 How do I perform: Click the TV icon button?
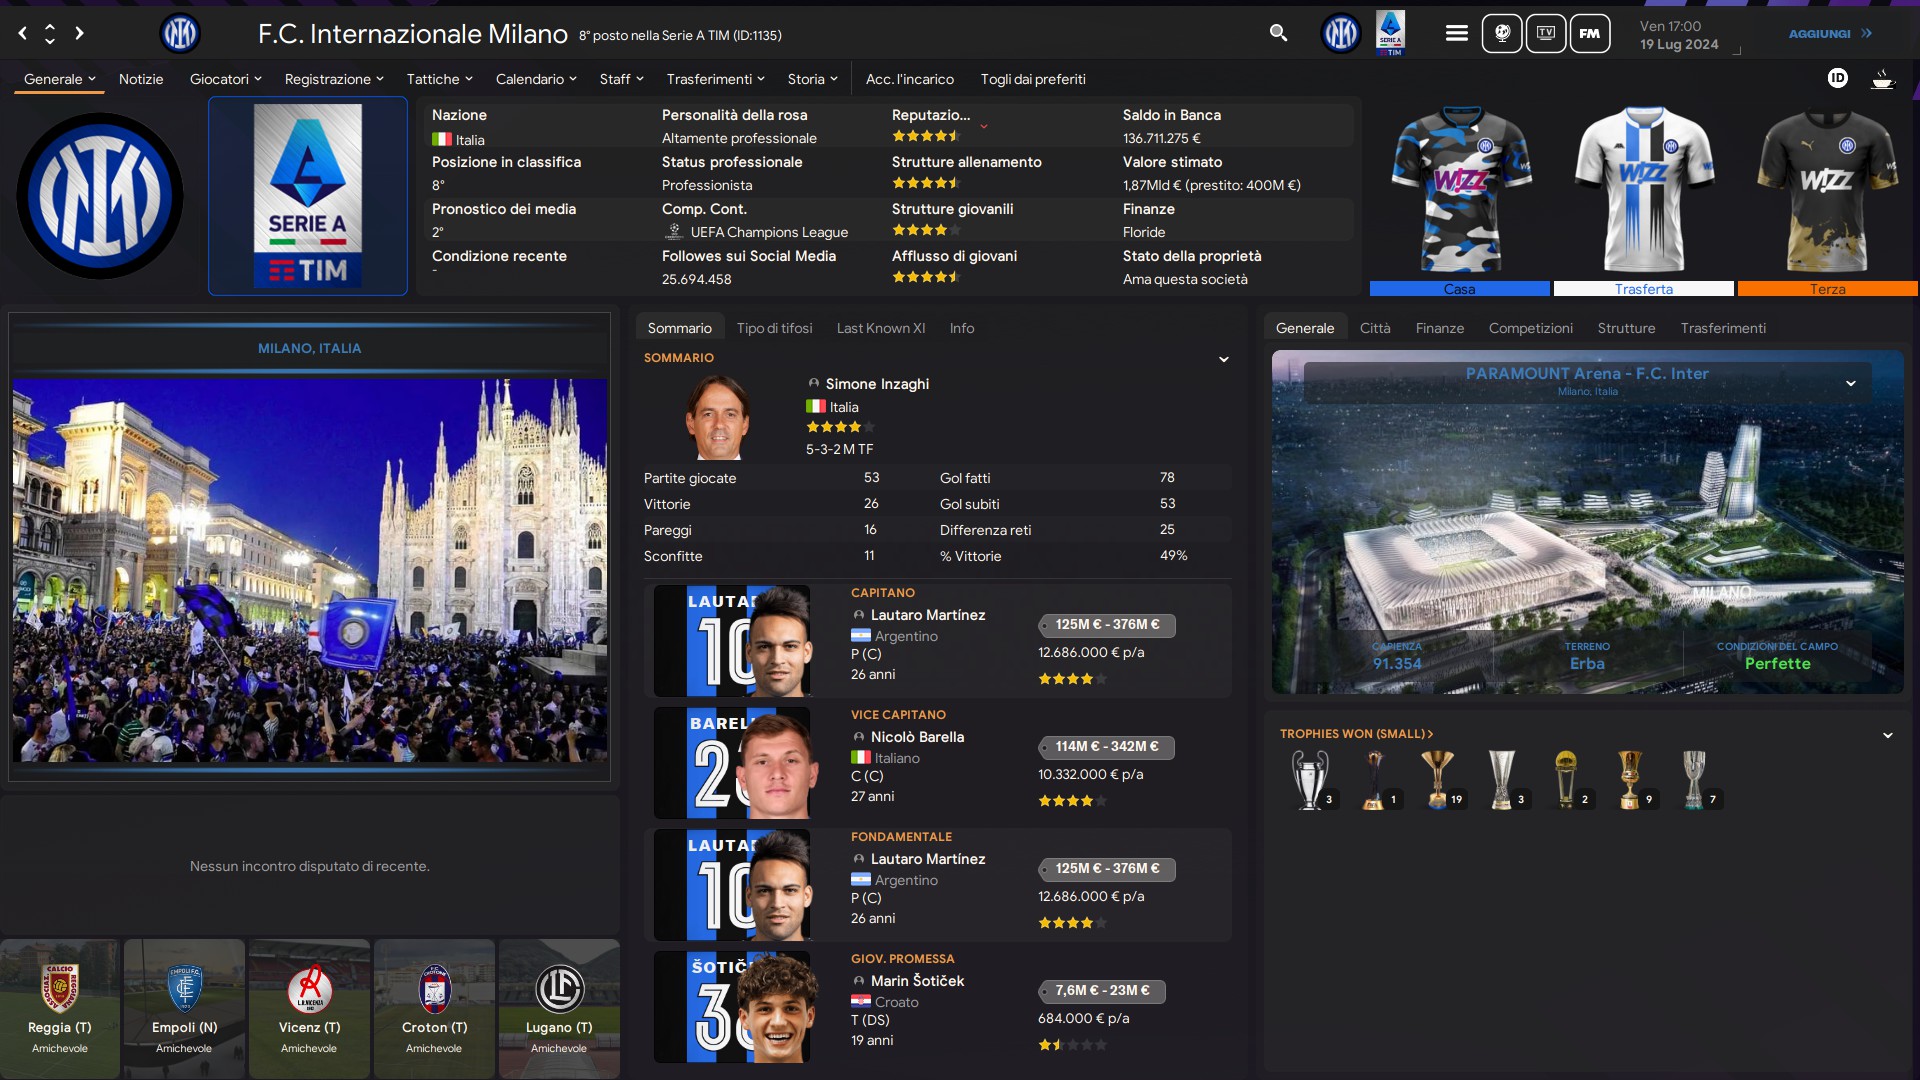point(1545,33)
